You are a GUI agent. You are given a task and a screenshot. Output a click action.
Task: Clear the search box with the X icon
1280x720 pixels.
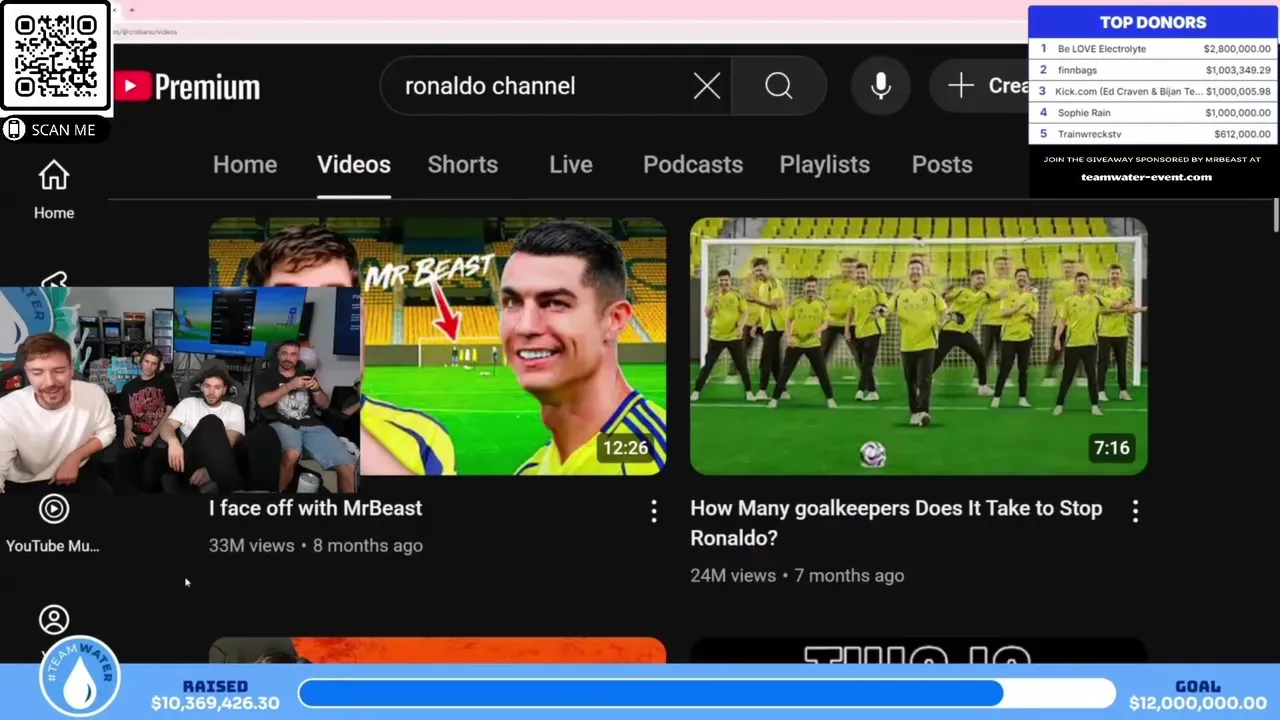(x=707, y=86)
